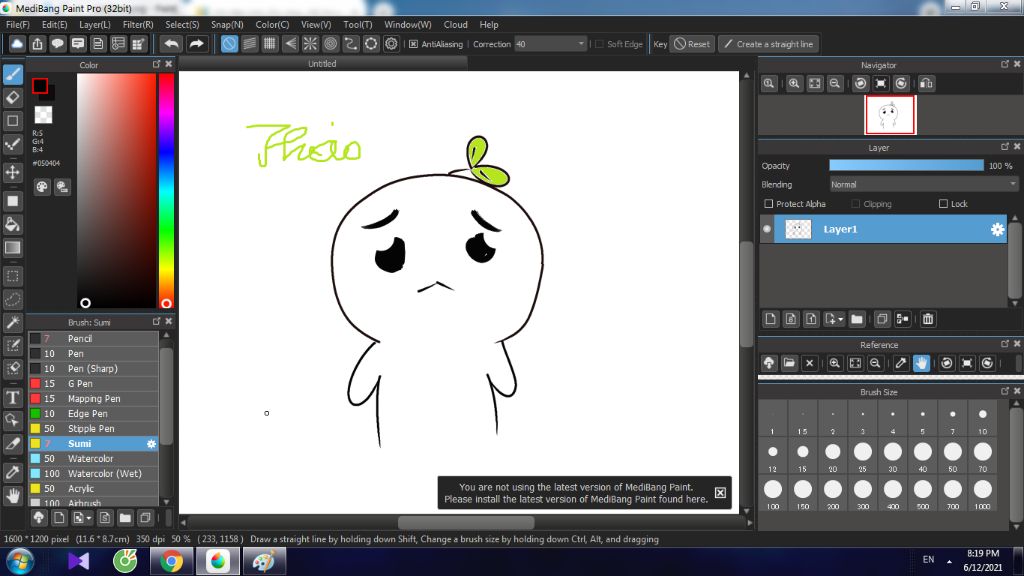Enable the grid snap icon
Viewport: 1024px width, 576px height.
click(270, 44)
